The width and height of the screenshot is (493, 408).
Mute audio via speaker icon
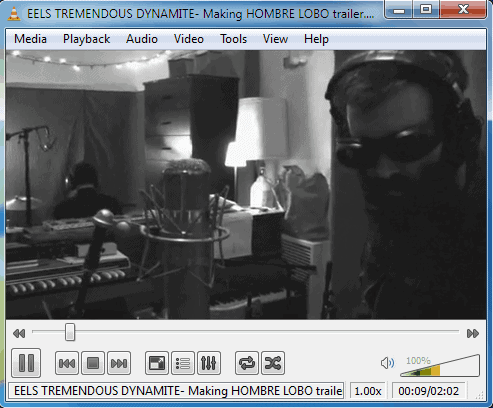point(387,363)
